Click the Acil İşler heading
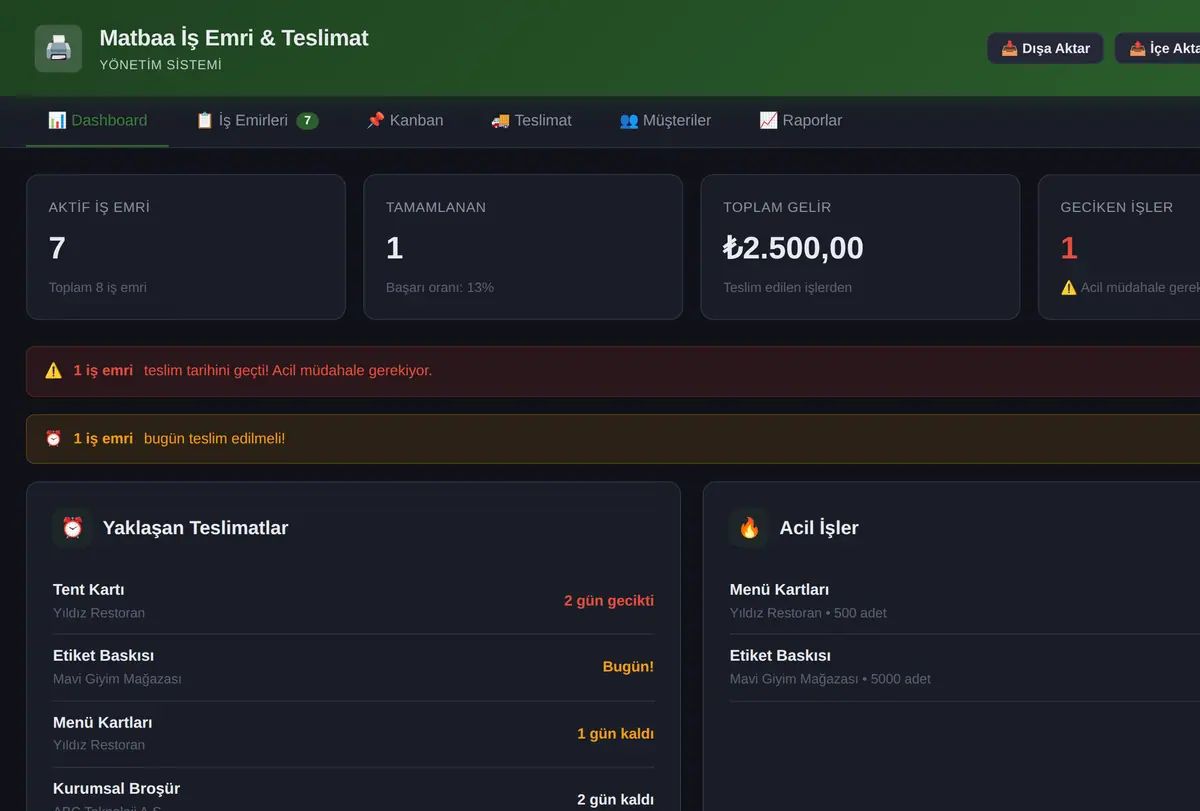Viewport: 1200px width, 811px height. [x=819, y=528]
